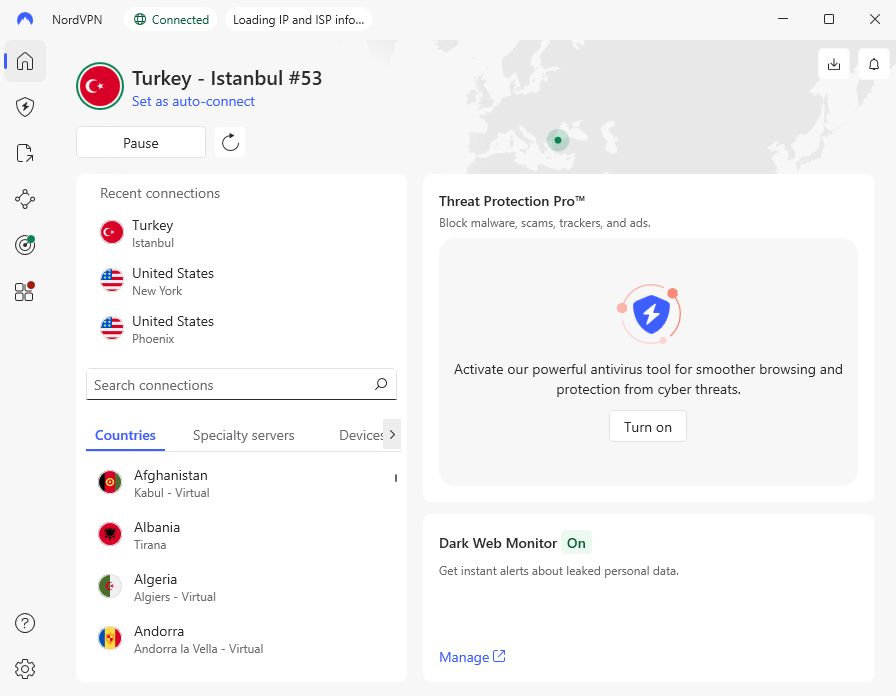Click the NordVPN logo icon

(x=25, y=19)
